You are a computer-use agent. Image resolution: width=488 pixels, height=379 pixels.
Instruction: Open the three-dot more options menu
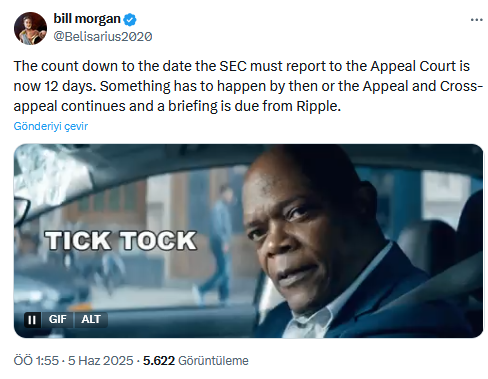(x=477, y=20)
